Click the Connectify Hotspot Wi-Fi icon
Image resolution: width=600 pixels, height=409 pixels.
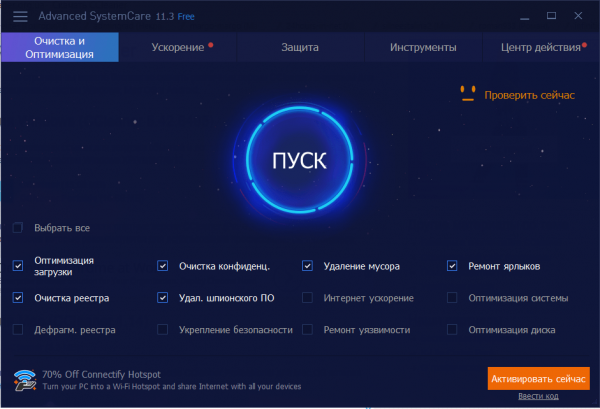point(25,380)
